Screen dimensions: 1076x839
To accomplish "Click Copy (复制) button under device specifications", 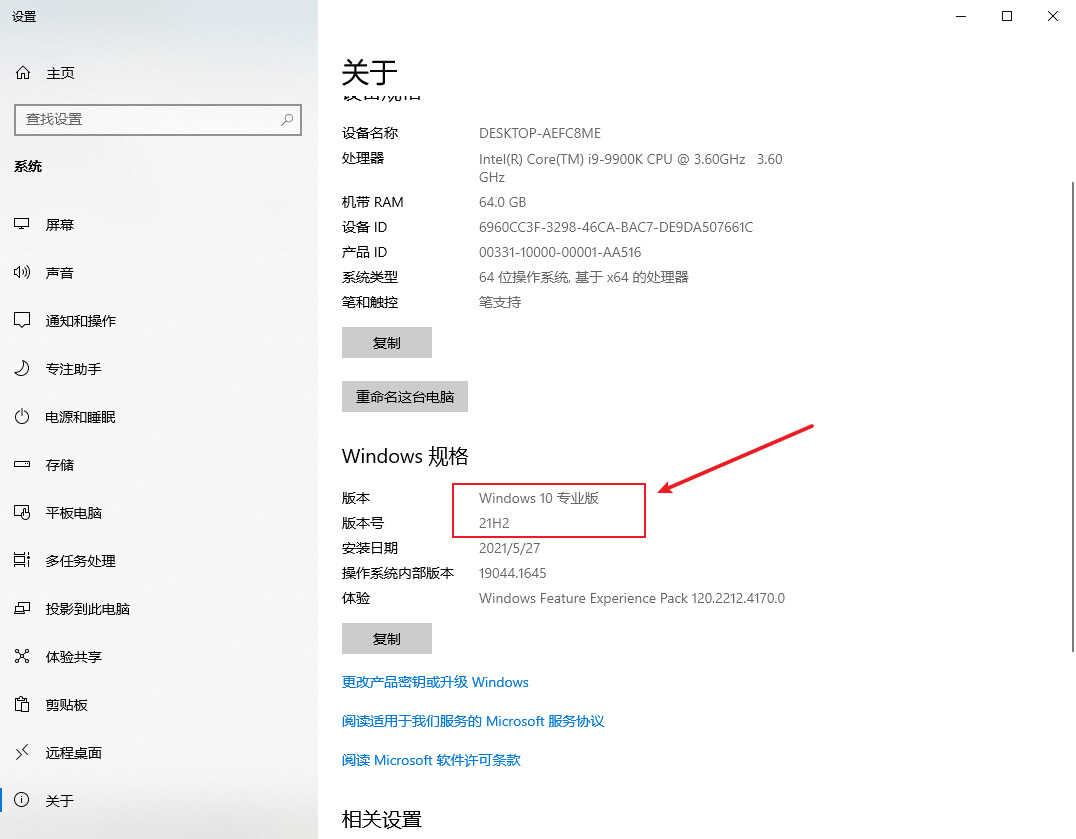I will 386,342.
